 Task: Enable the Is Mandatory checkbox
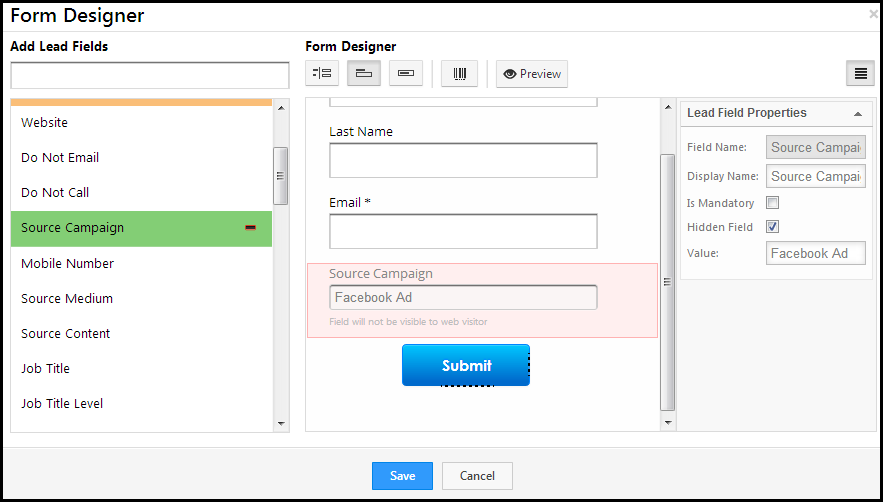pos(772,203)
